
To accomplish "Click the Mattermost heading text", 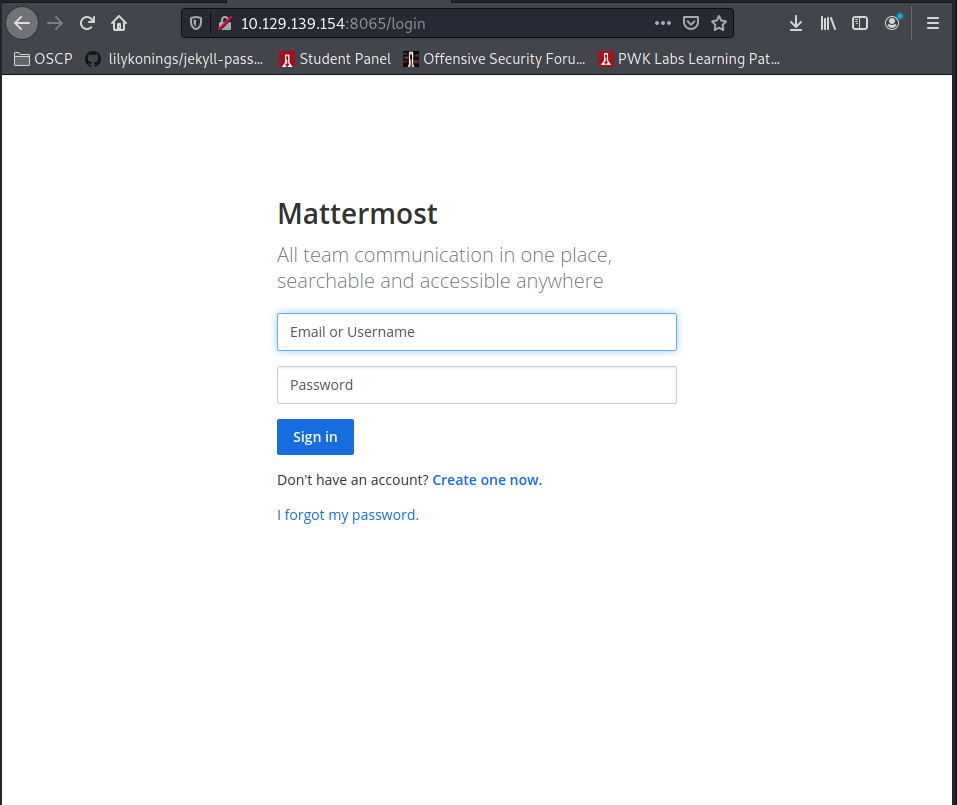I will 358,214.
